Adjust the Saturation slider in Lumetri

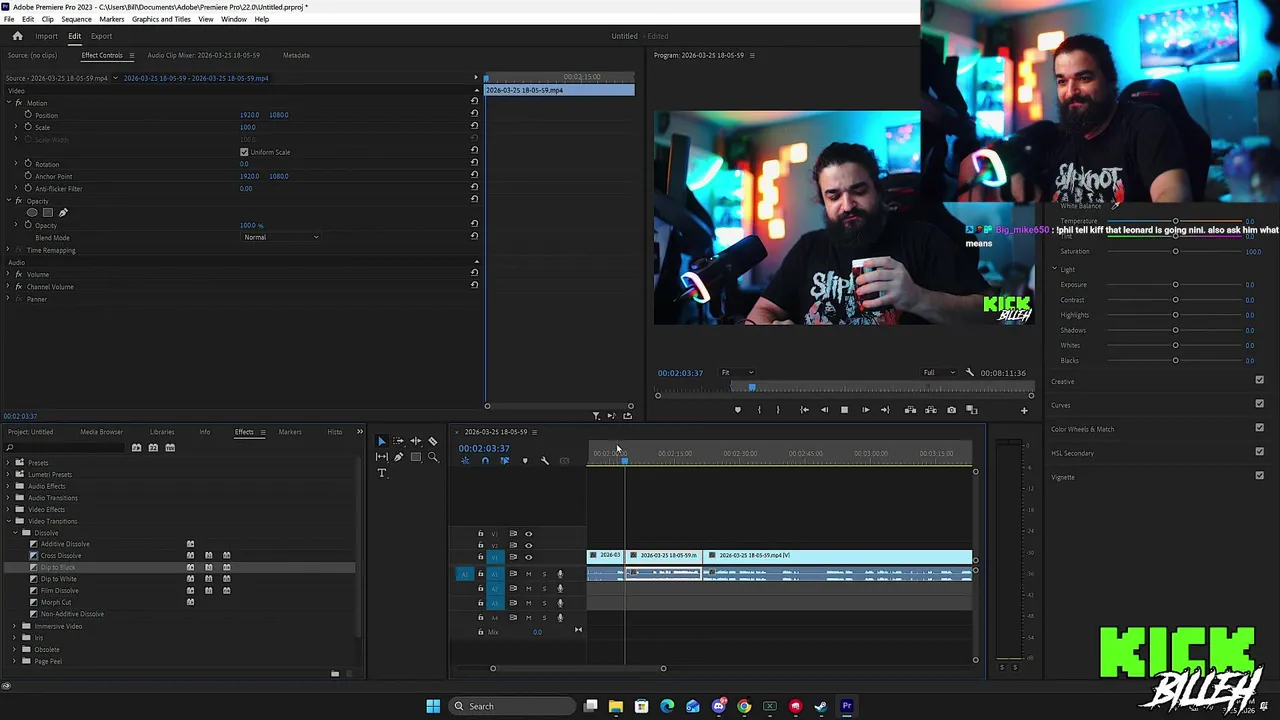coord(1175,251)
